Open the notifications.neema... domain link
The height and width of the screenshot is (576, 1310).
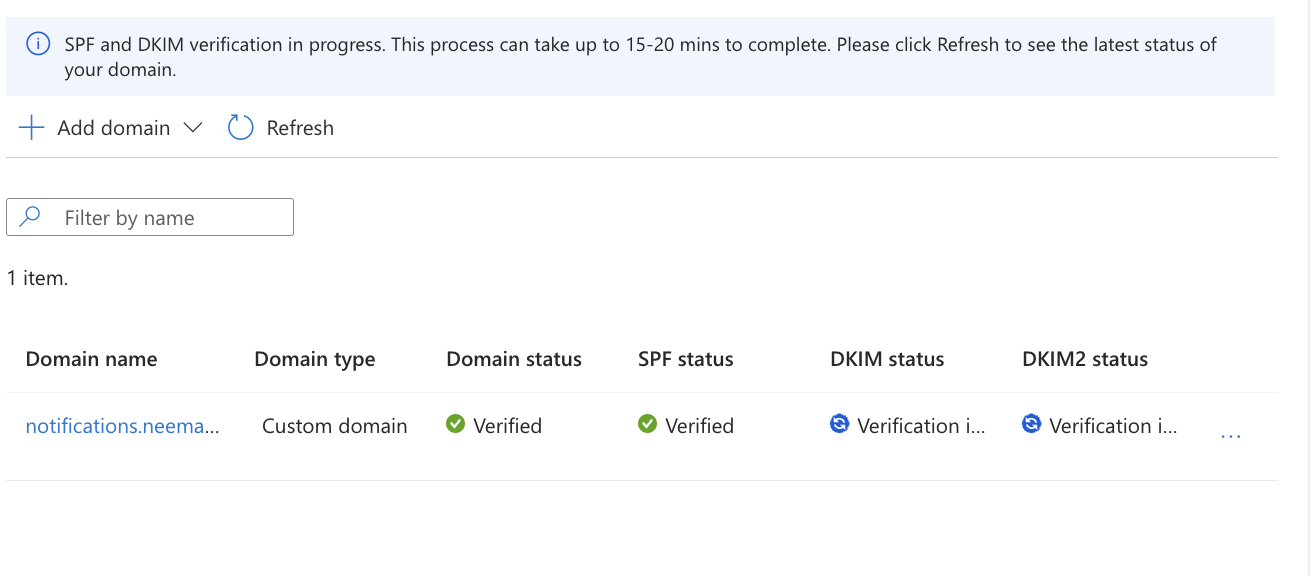tap(123, 426)
